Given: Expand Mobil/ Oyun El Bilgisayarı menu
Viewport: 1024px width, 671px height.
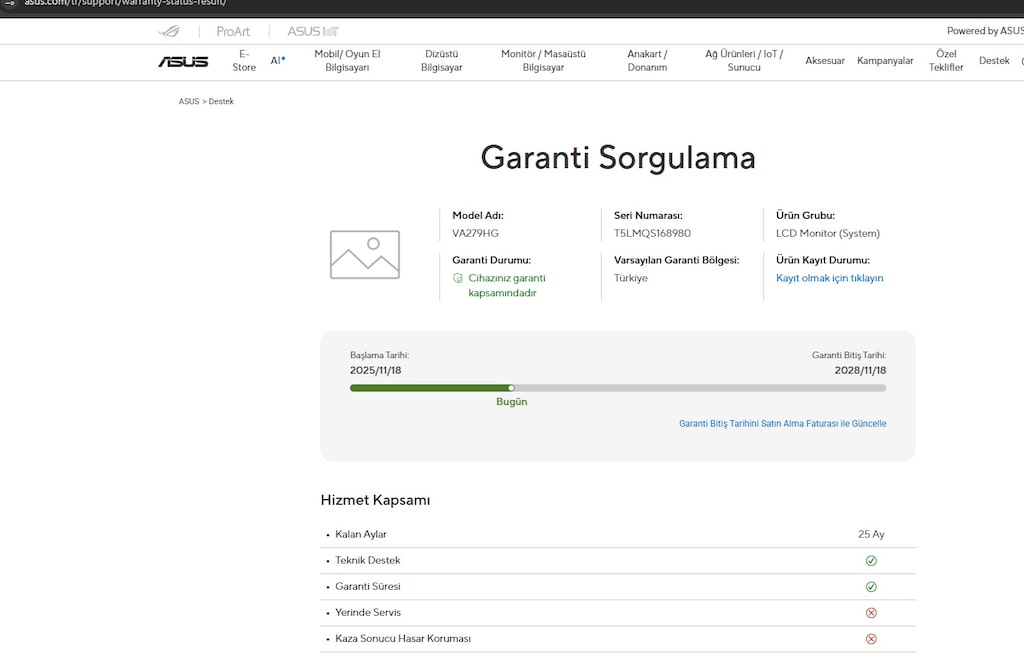Looking at the screenshot, I should pos(347,61).
